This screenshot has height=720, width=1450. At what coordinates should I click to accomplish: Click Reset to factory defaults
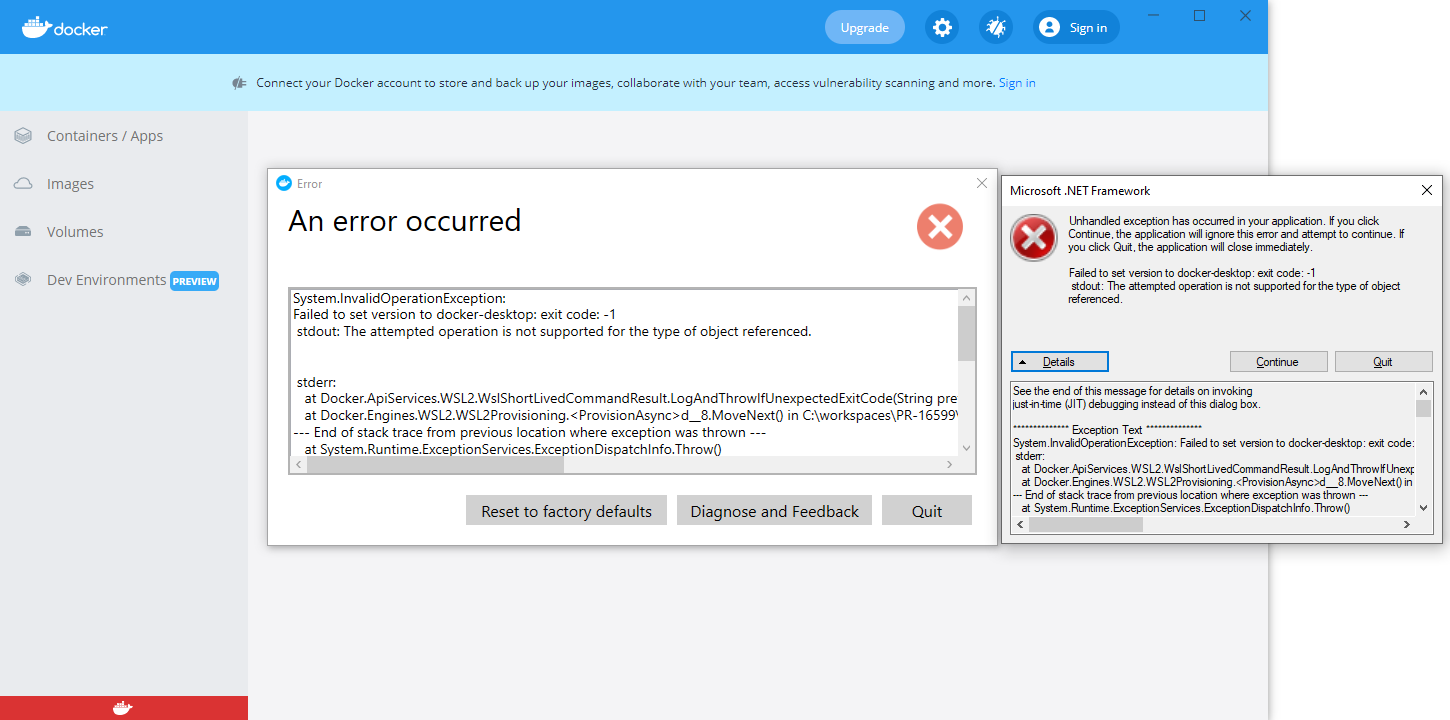click(x=566, y=511)
